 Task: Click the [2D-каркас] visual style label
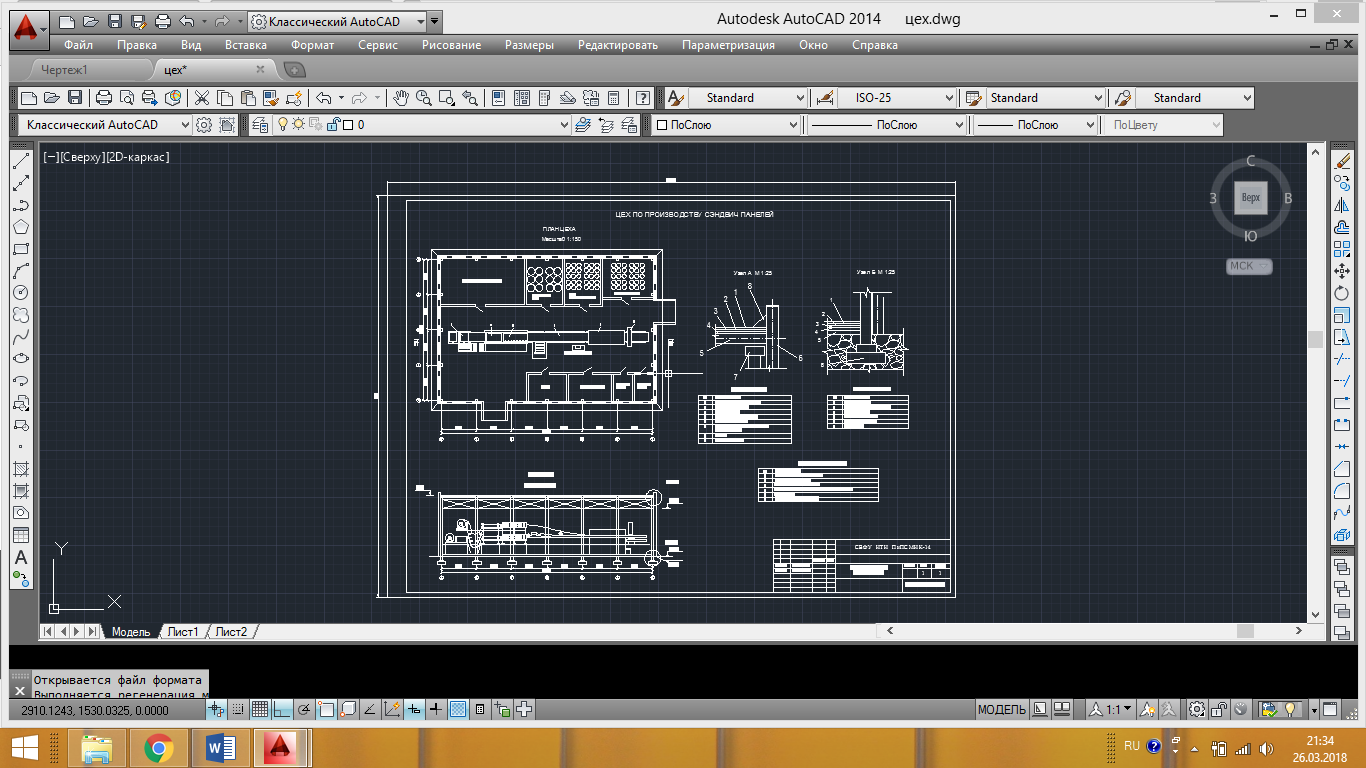click(138, 157)
